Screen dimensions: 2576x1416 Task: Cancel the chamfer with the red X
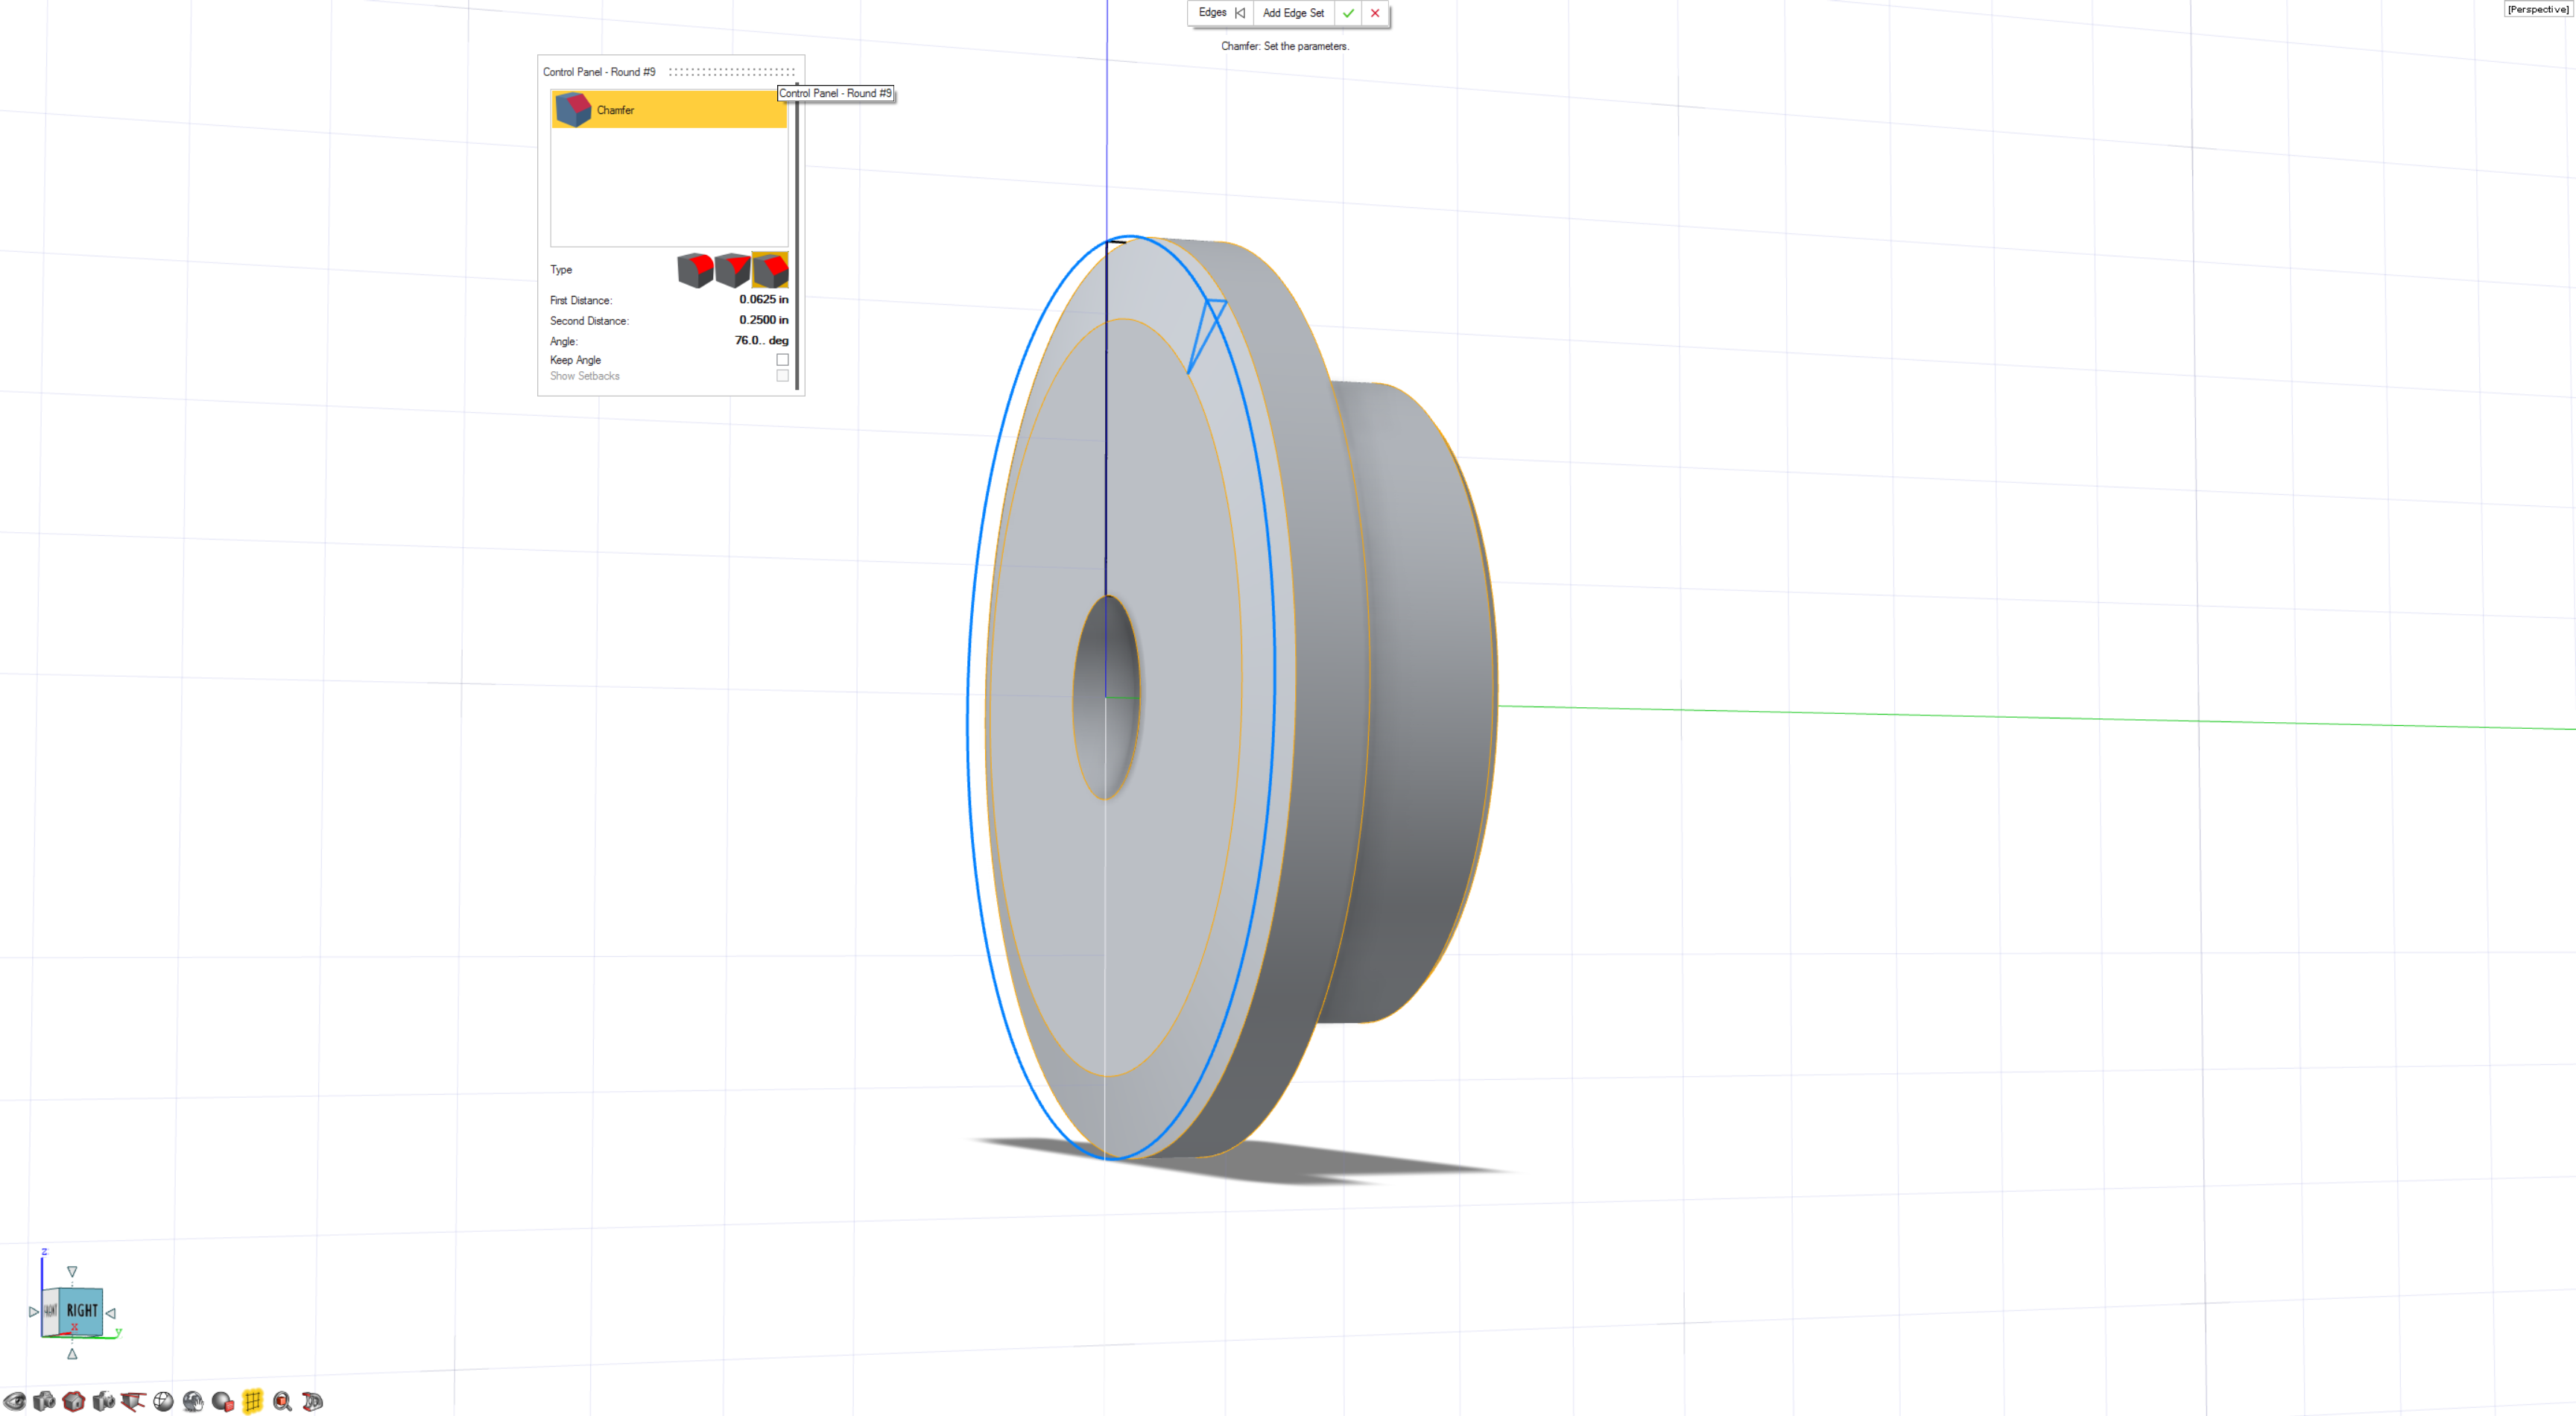point(1375,13)
